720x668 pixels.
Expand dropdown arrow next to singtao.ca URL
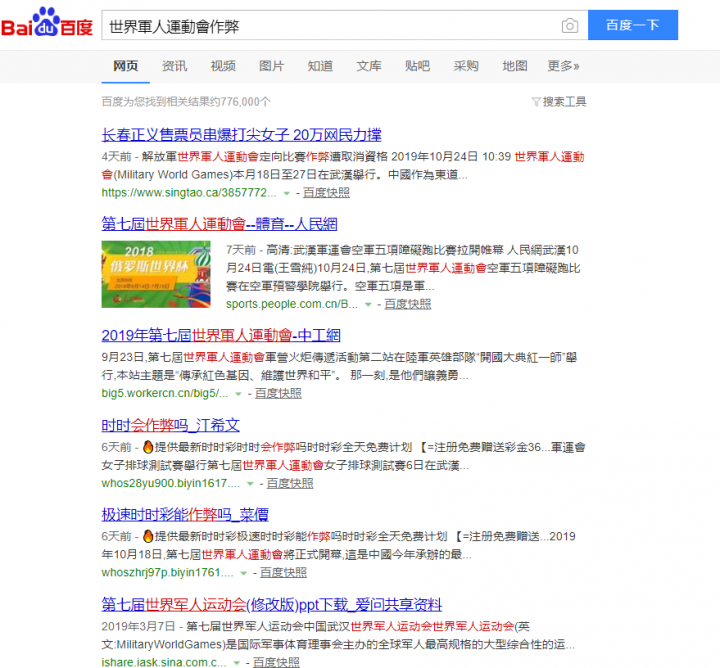(287, 193)
